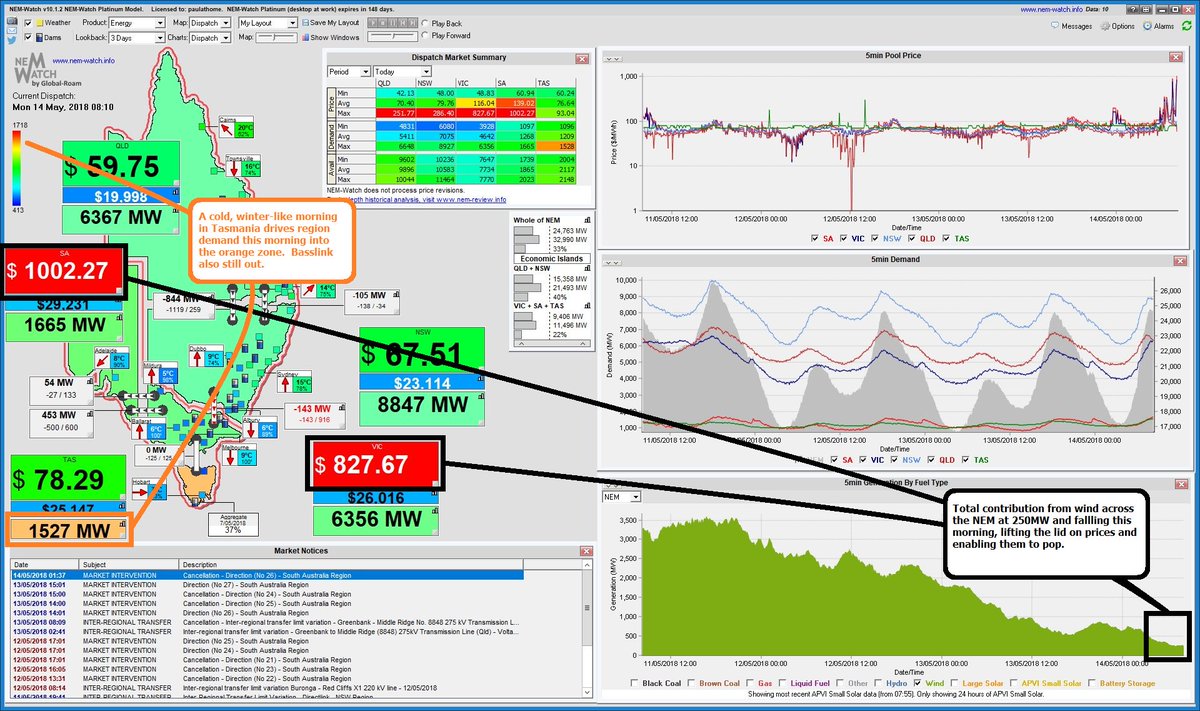This screenshot has width=1200, height=711.
Task: Select the 13/05/2018 15:01 Direction No 27 notice
Action: click(267, 585)
